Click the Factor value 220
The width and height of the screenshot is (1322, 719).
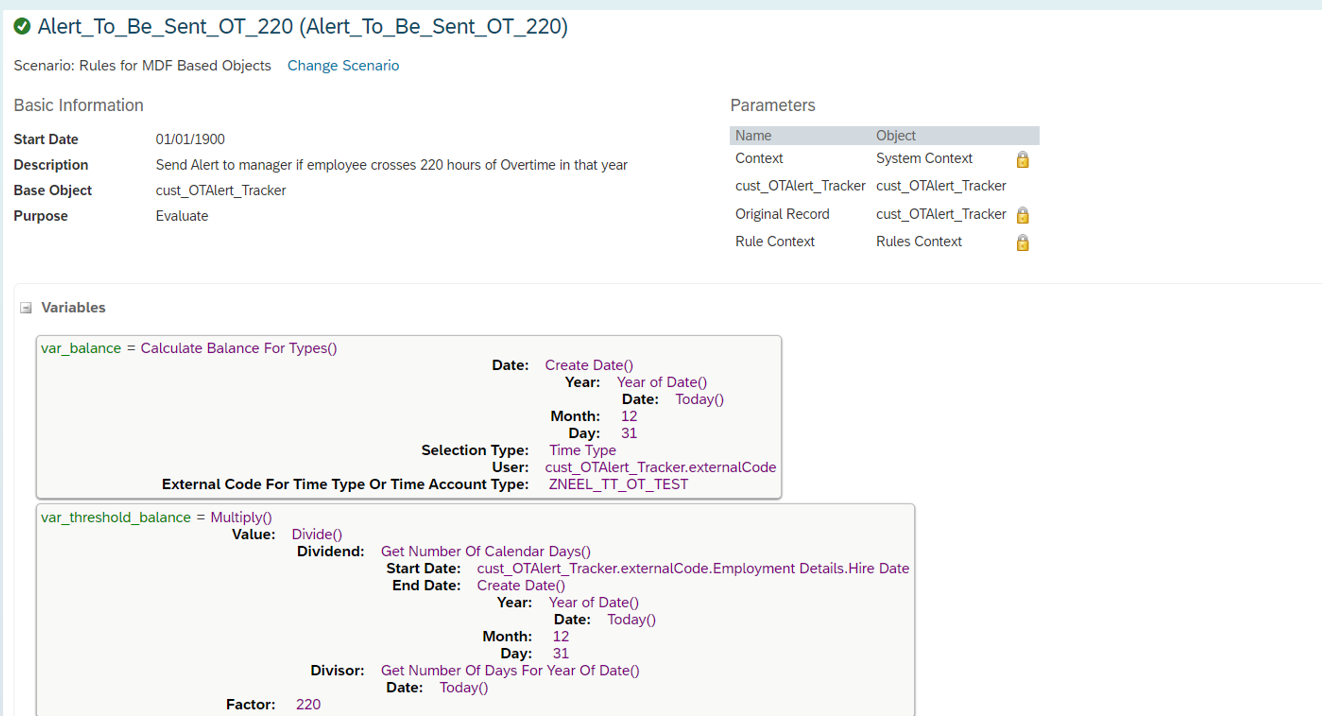pyautogui.click(x=308, y=705)
